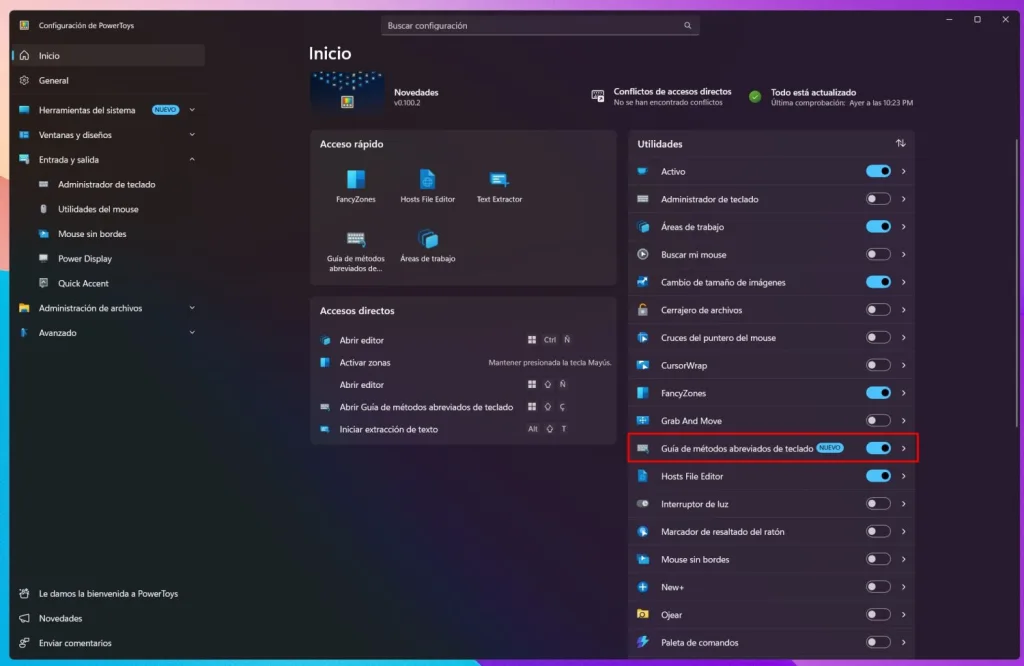The image size is (1024, 666).
Task: Open CursorWrap settings chevron
Action: (903, 365)
